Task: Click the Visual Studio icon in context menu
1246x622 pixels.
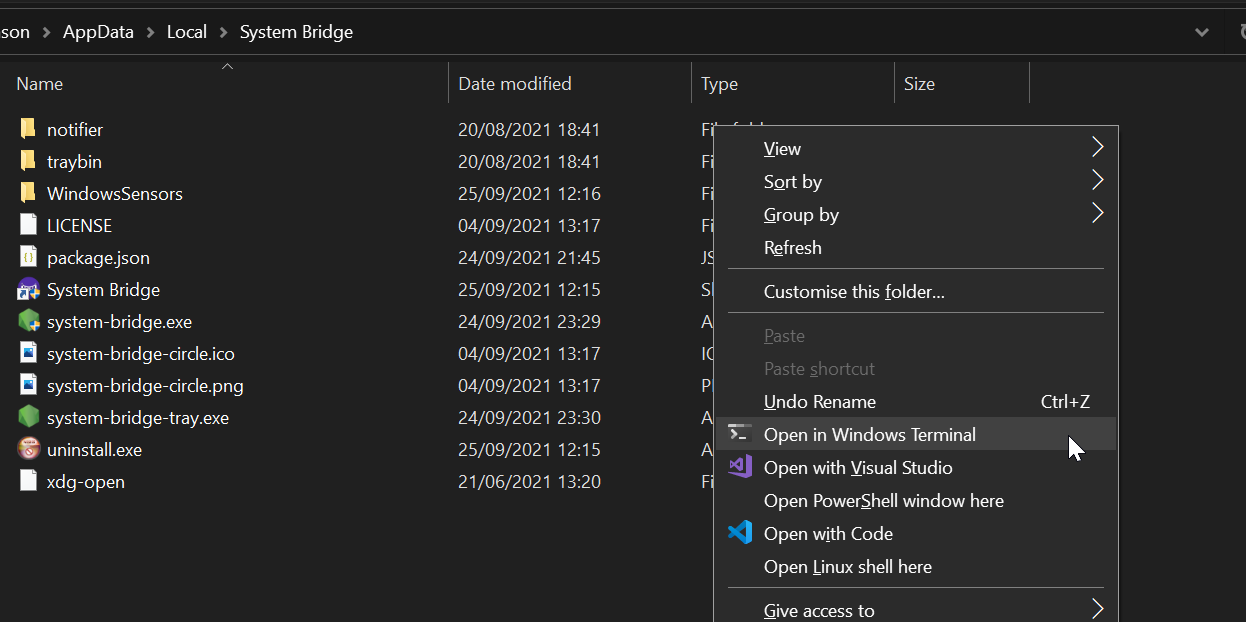Action: [x=740, y=467]
